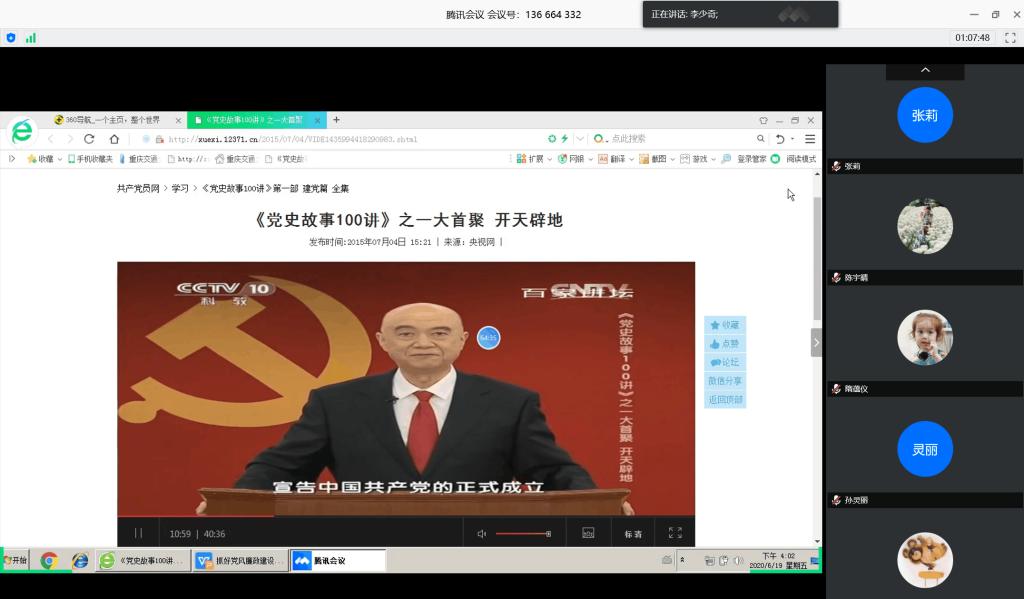Click the video aspect ratio icon
1024x599 pixels.
tap(588, 533)
